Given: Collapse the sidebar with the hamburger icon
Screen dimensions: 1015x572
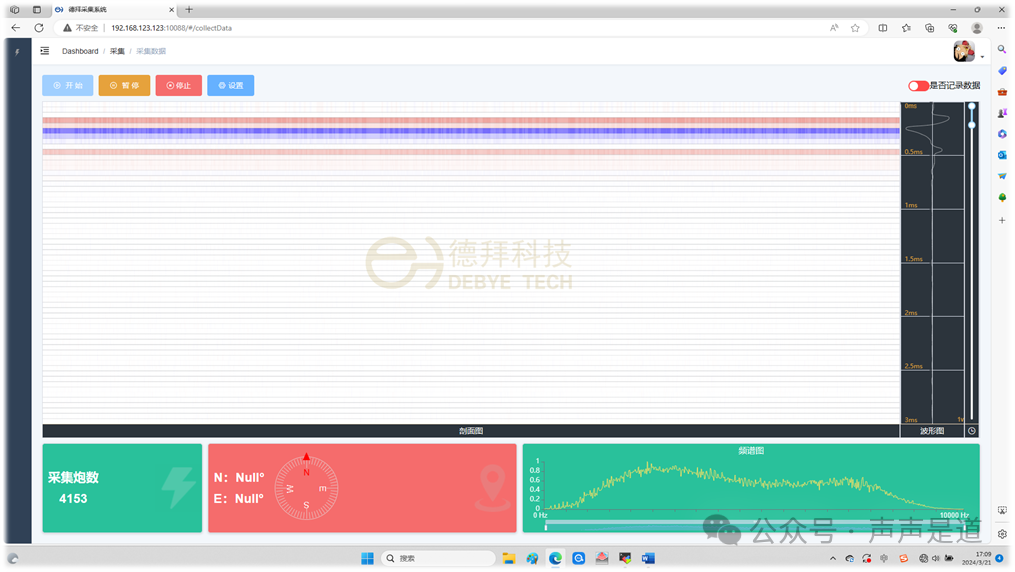Looking at the screenshot, I should pos(45,50).
